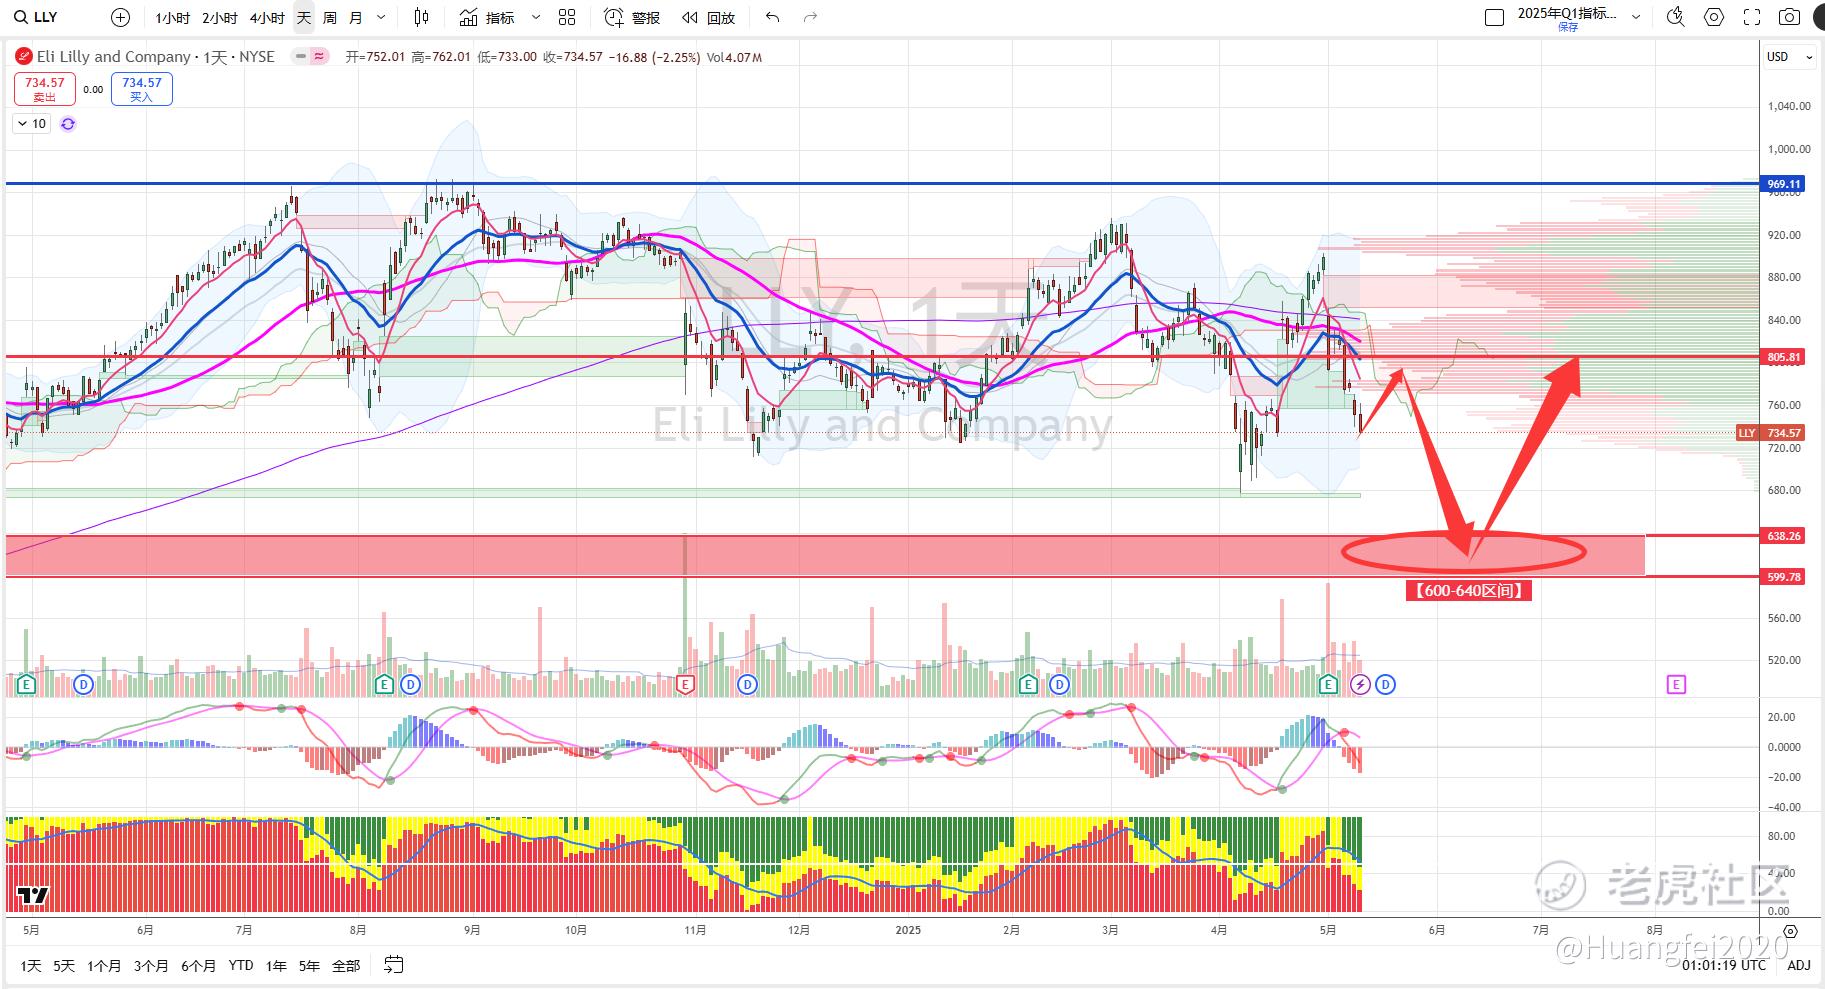Set time range to YTD
Viewport: 1825px width, 989px height.
coord(240,965)
